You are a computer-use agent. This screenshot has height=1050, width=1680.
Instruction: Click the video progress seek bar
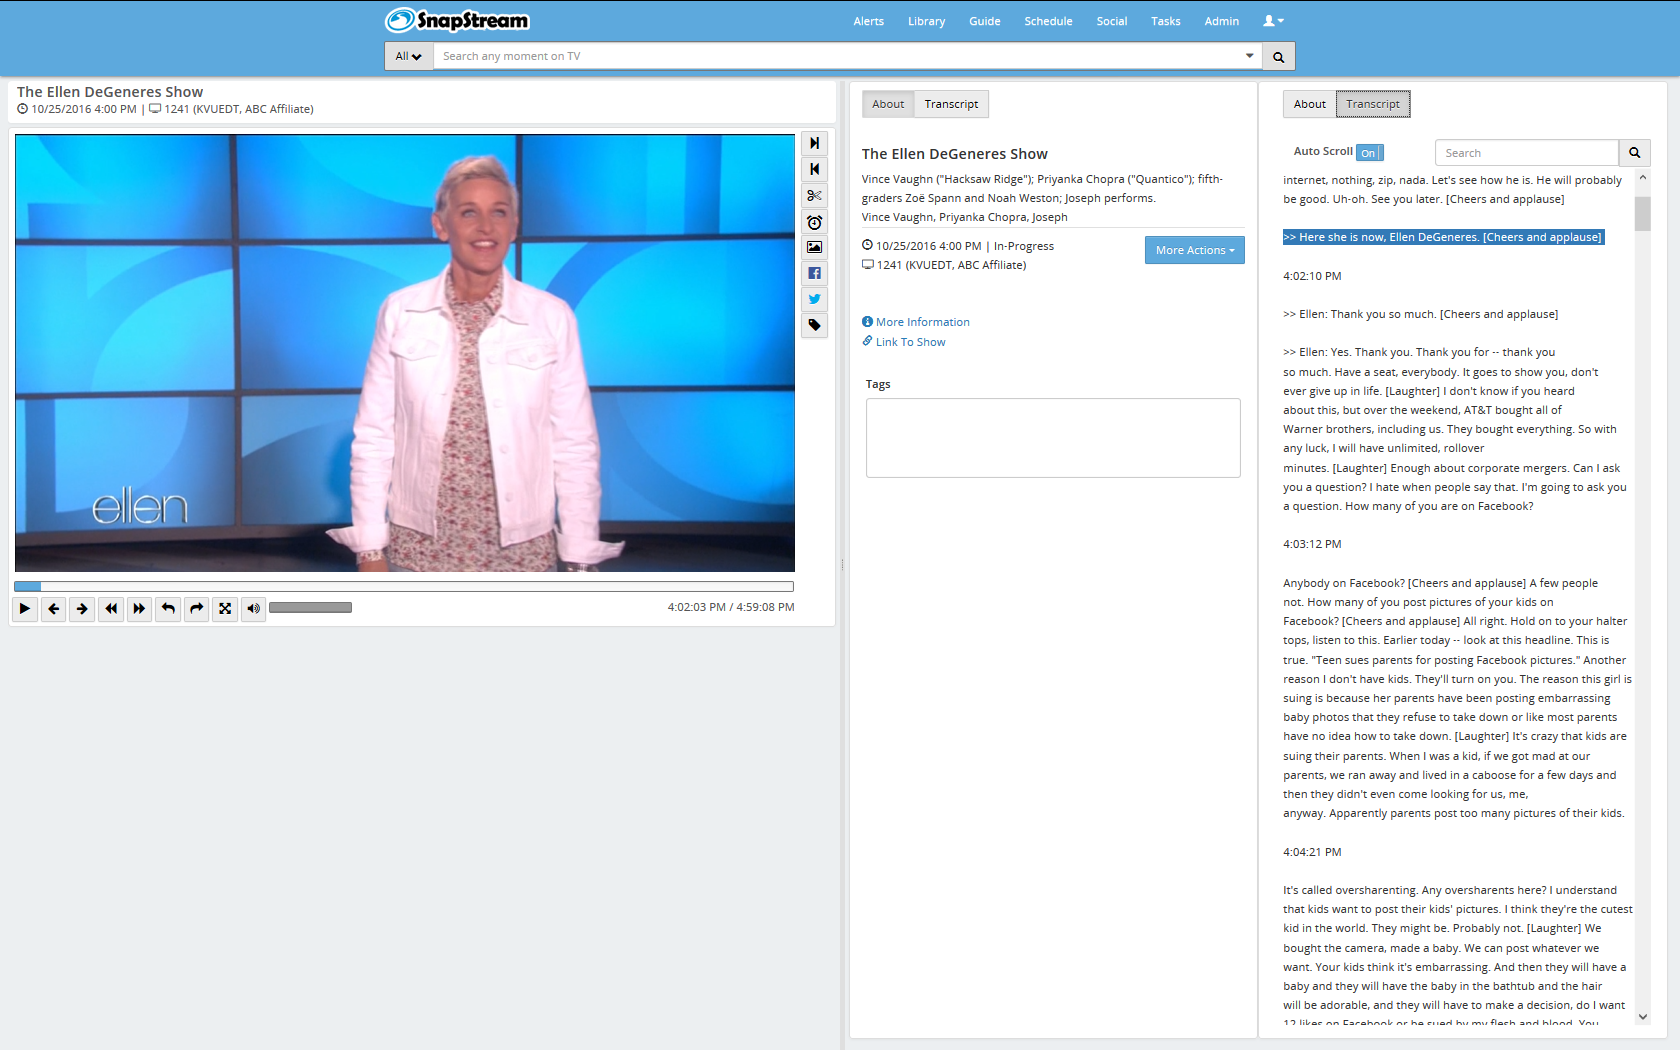404,587
